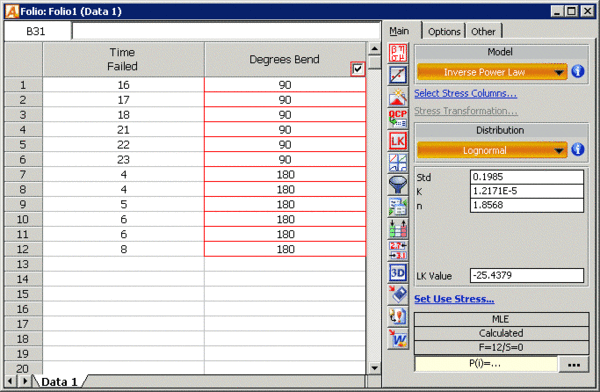
Task: Click the info icon beside Model
Action: tap(578, 71)
